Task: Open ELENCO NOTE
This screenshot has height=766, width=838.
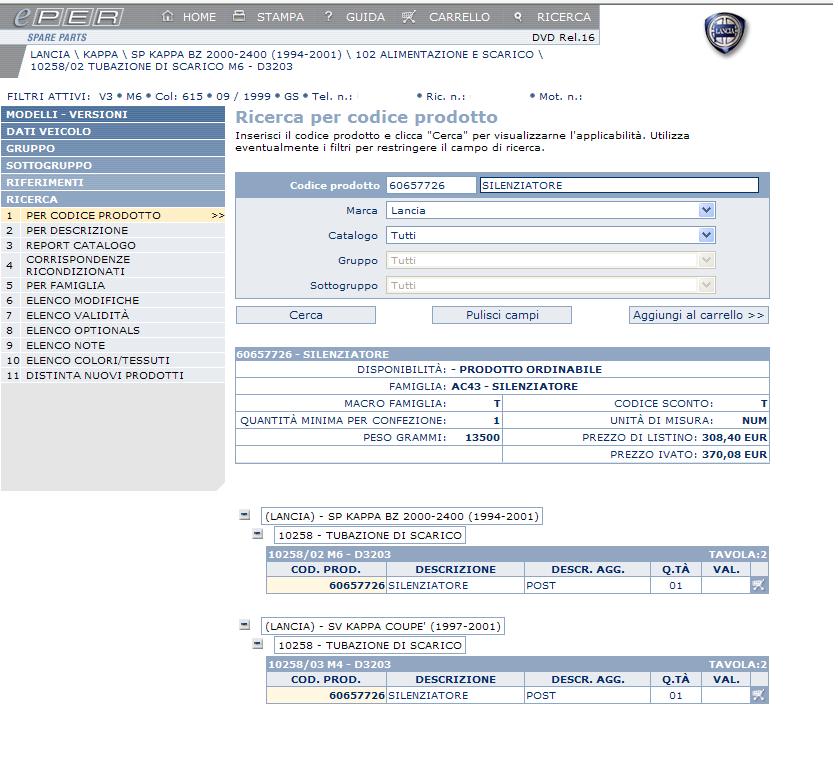Action: (113, 345)
